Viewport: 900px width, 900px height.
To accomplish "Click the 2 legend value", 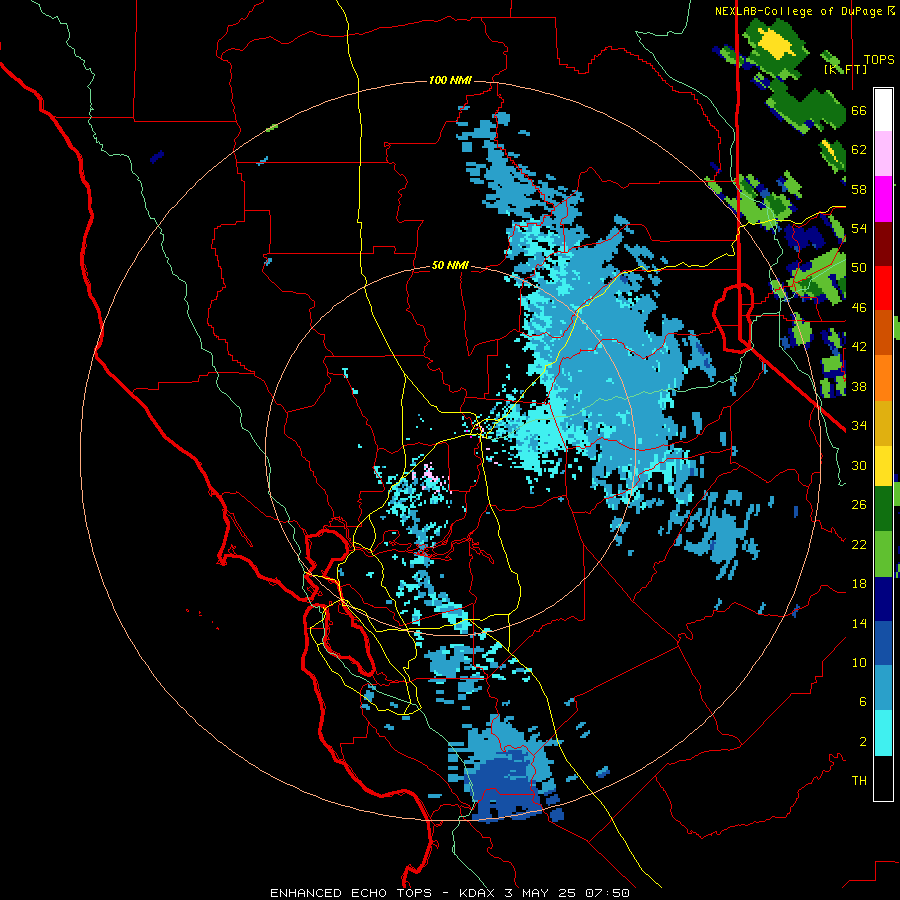I will [x=862, y=742].
